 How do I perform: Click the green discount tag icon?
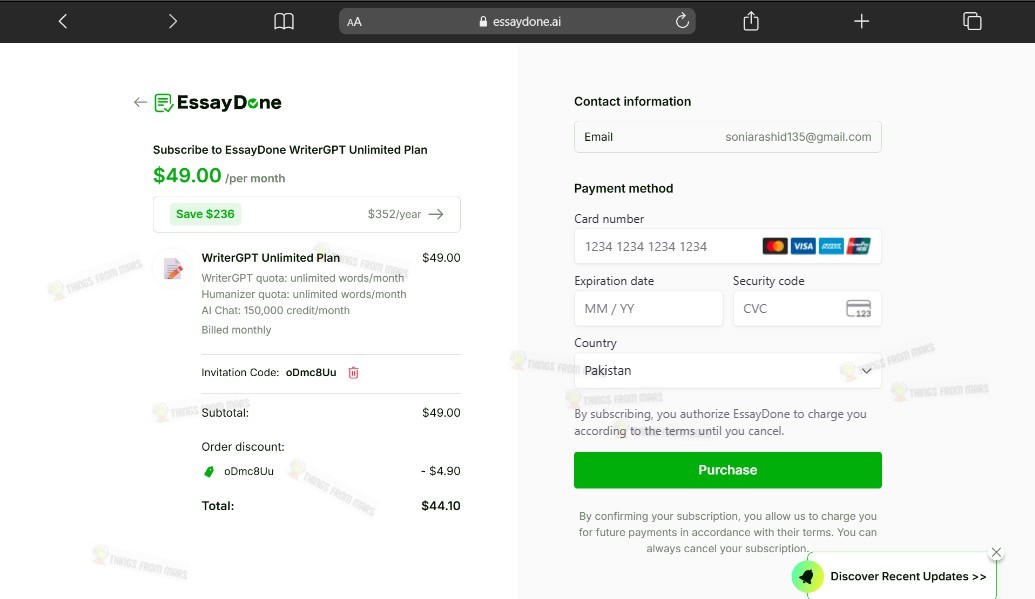point(209,472)
